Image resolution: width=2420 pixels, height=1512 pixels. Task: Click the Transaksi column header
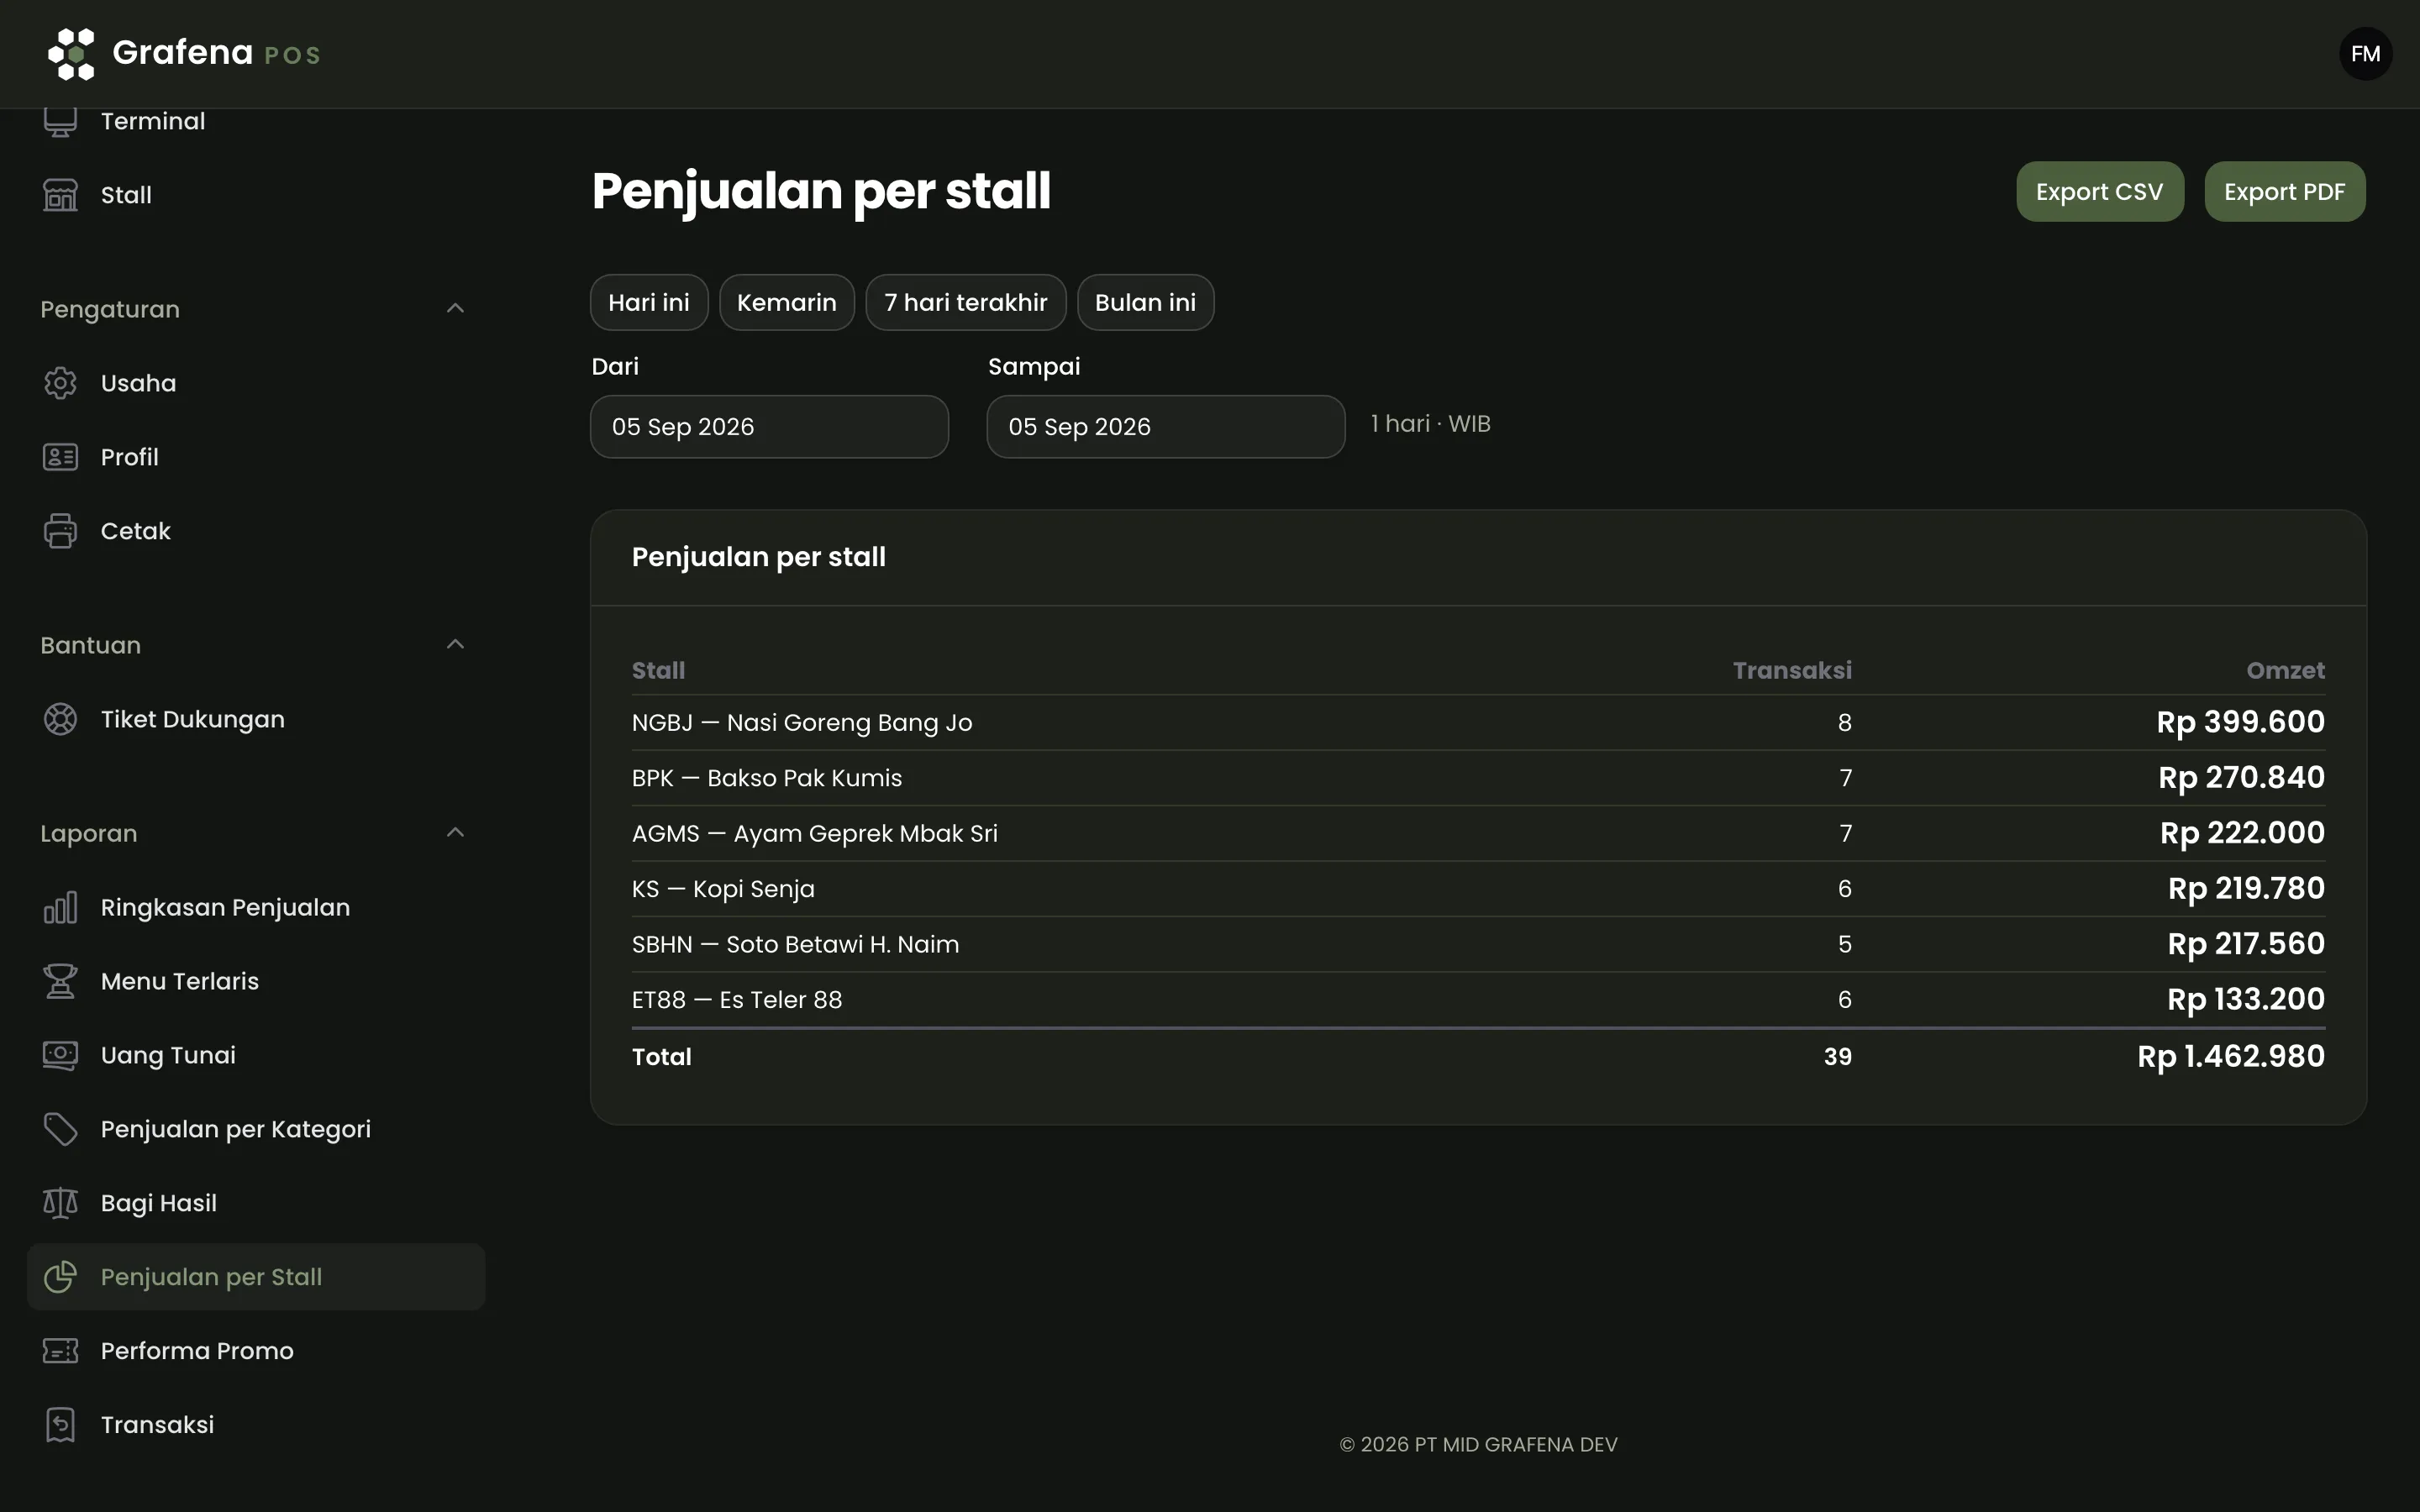tap(1792, 670)
